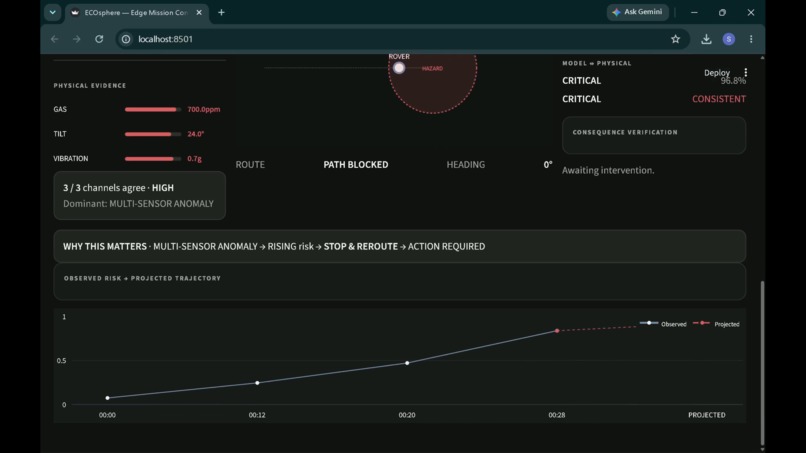
Task: Open the tab search dropdown arrow
Action: coord(52,12)
